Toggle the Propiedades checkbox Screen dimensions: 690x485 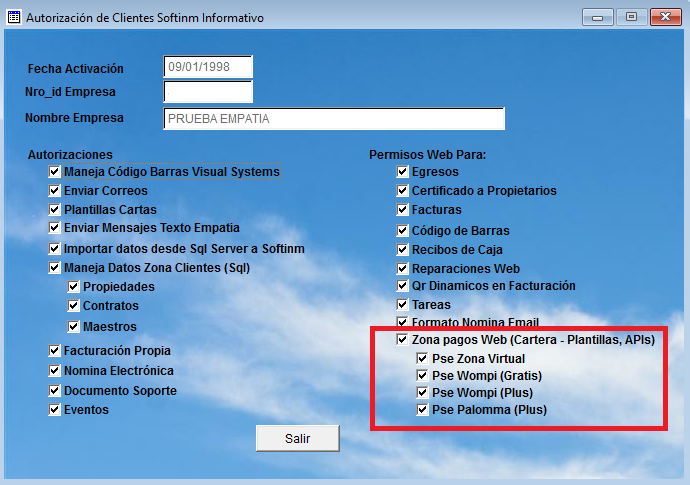pyautogui.click(x=73, y=287)
